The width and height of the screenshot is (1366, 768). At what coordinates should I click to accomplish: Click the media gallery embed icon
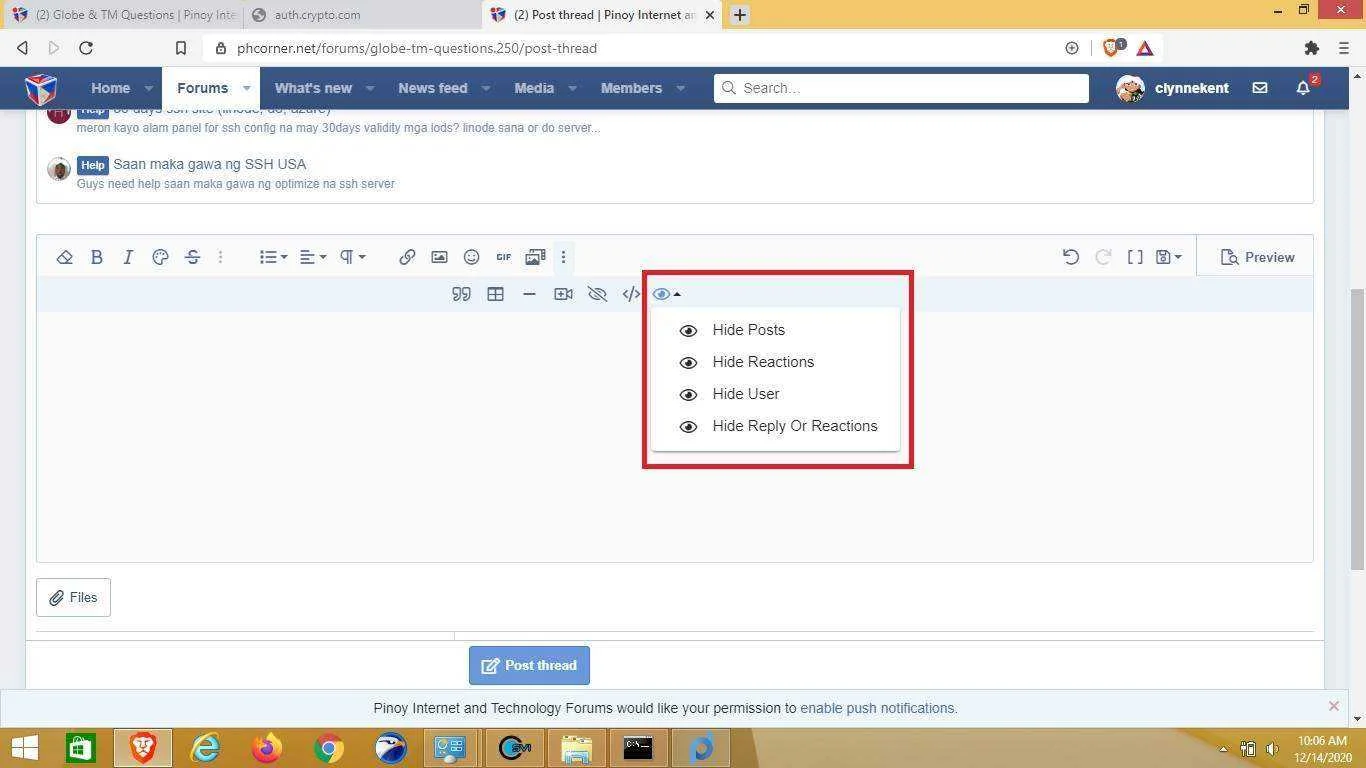point(535,257)
